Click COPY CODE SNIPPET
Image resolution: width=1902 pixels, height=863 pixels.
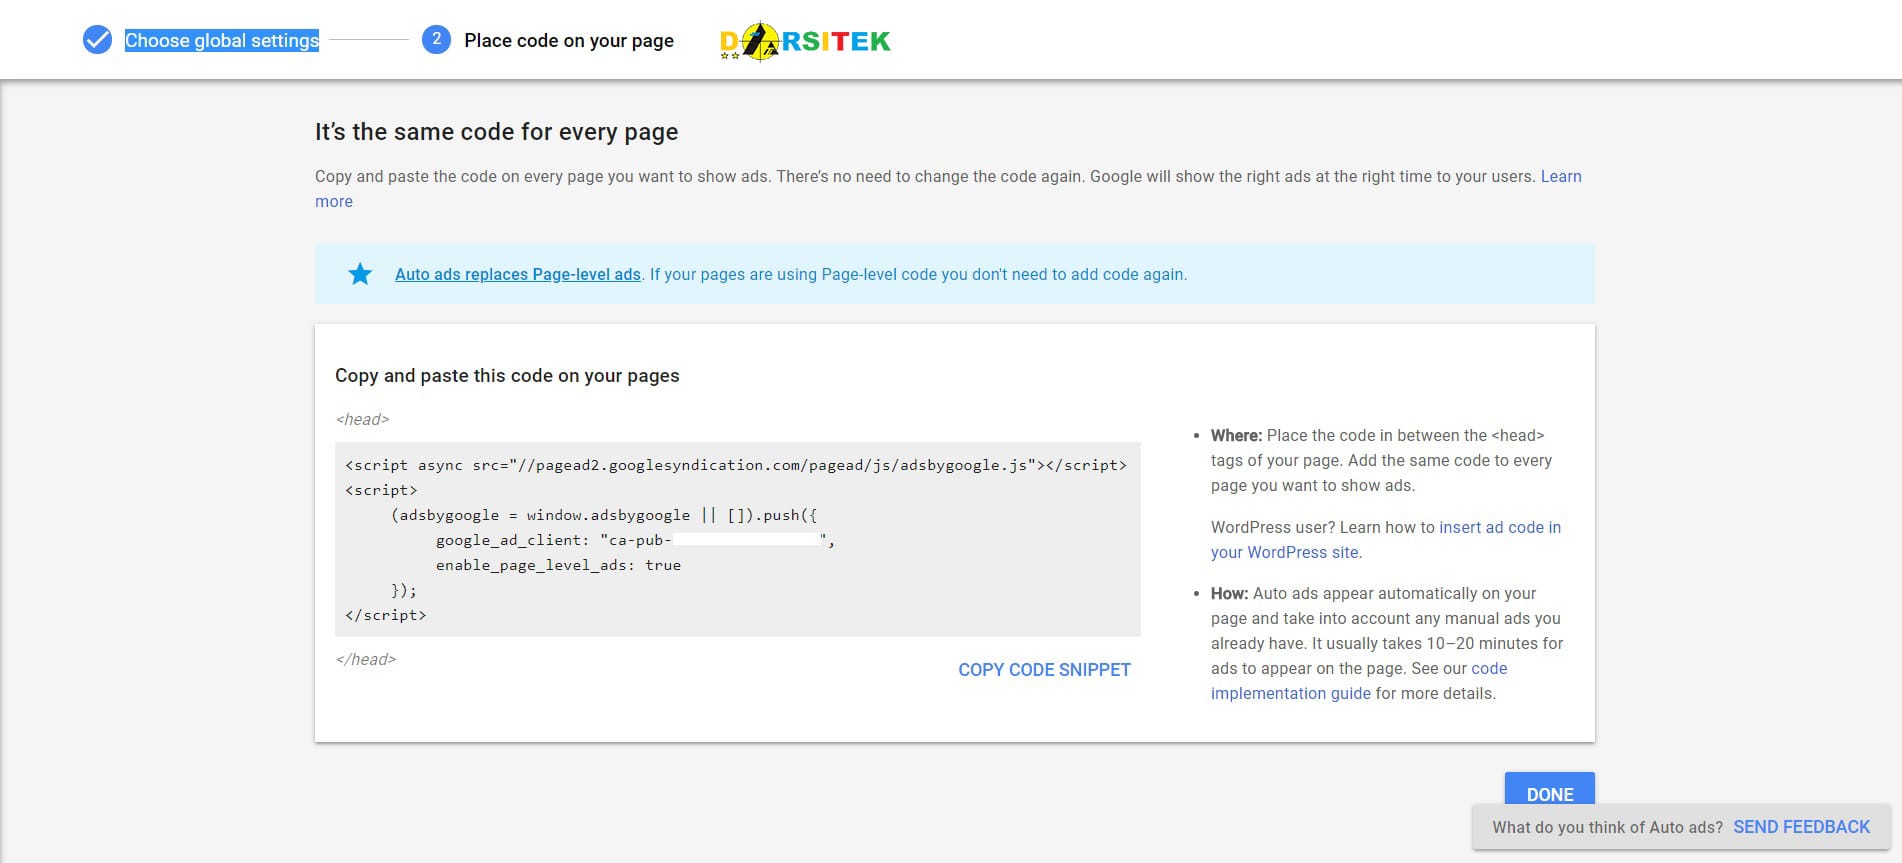(1044, 670)
